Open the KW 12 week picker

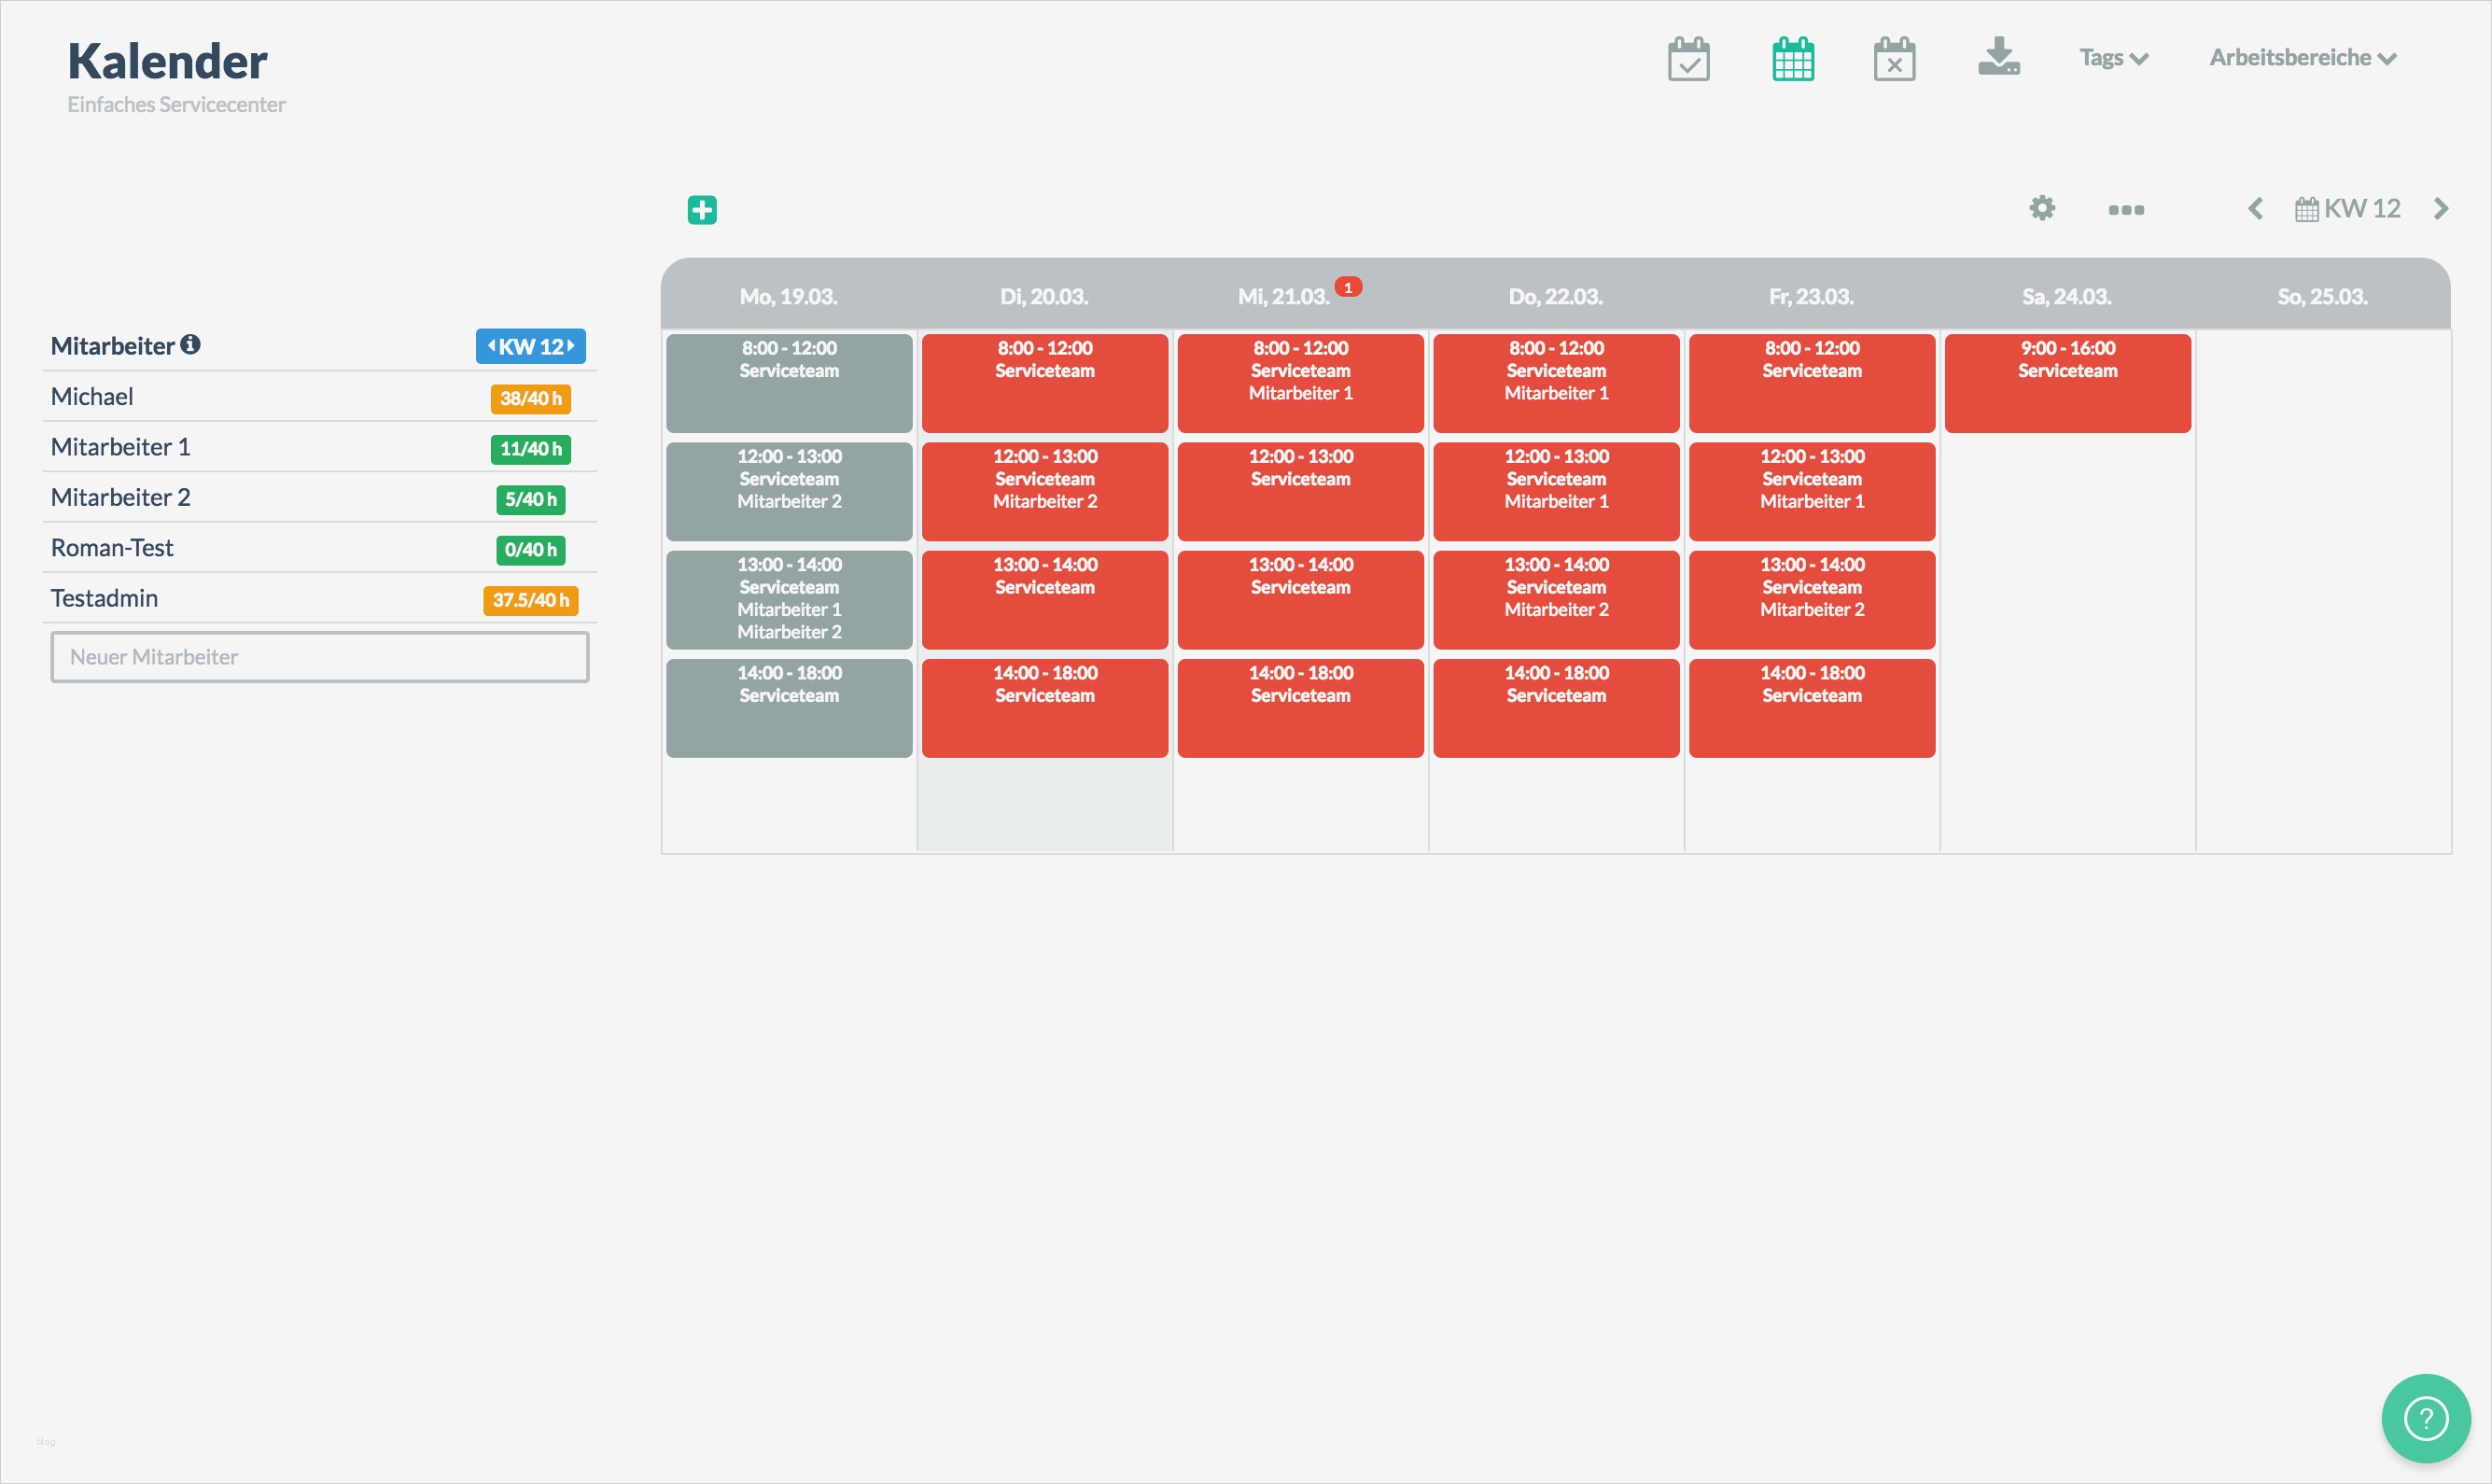(2348, 209)
